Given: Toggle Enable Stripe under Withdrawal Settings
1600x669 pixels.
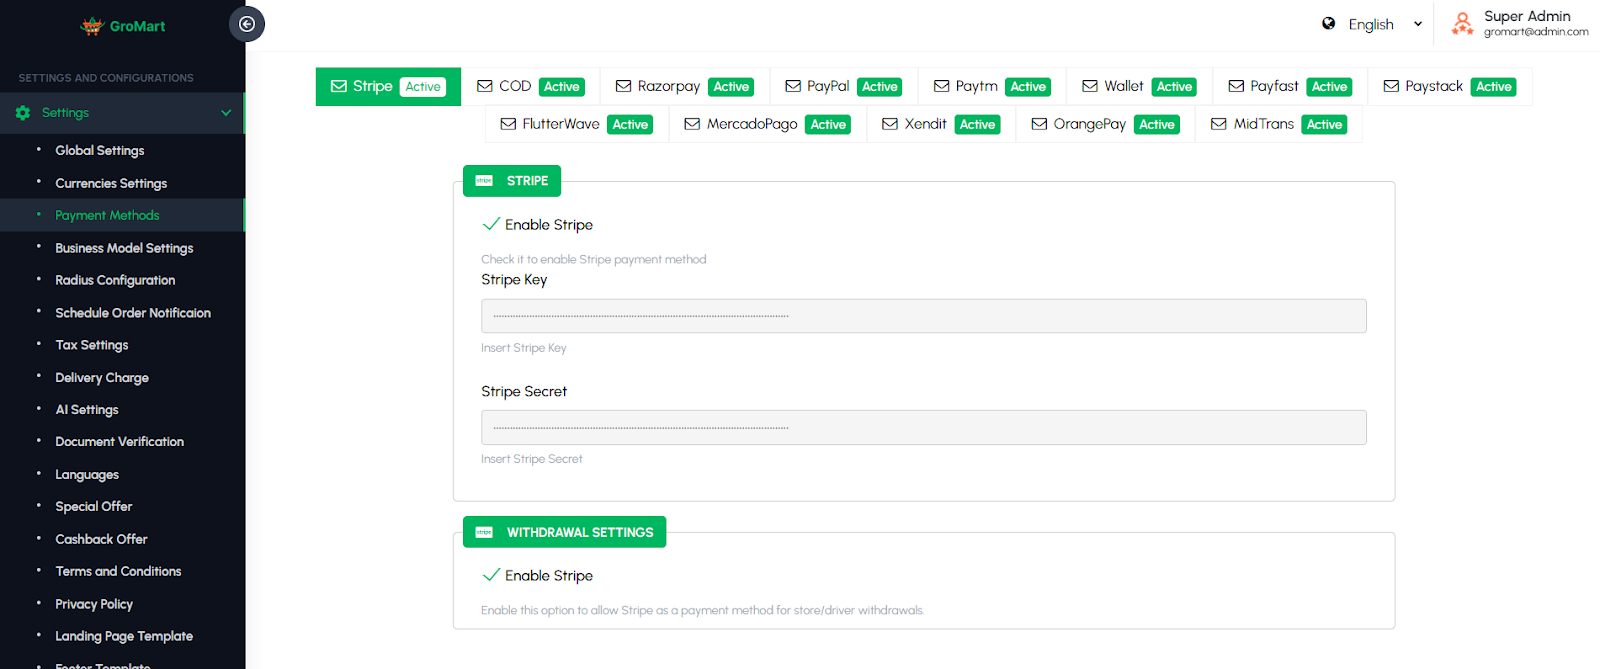Looking at the screenshot, I should [x=491, y=576].
